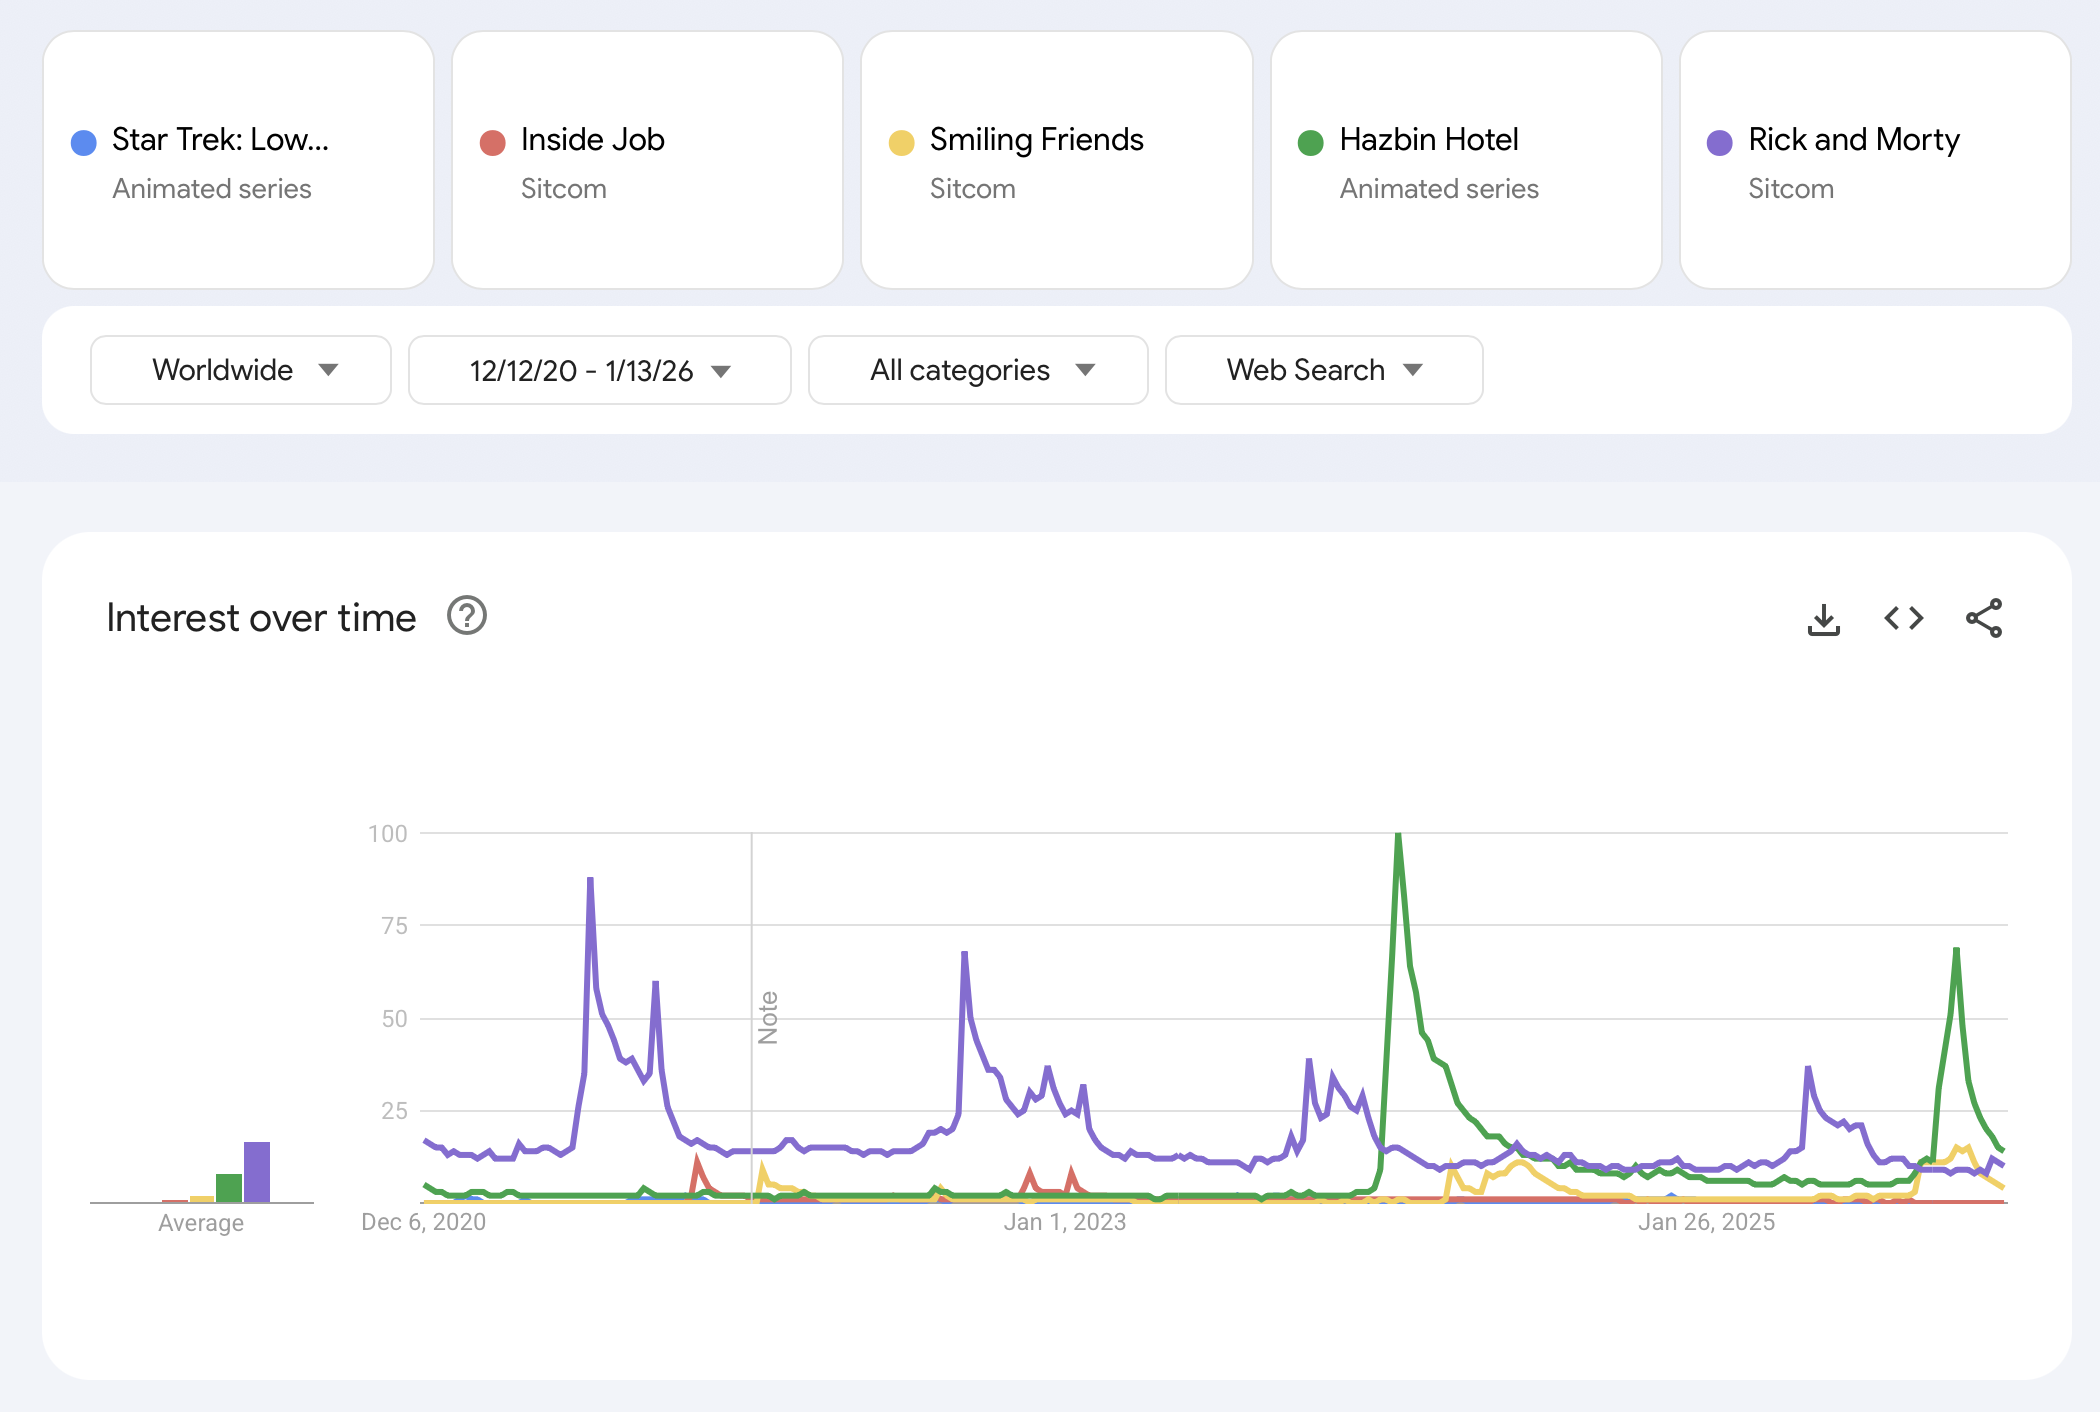Share the Interest over time chart
The image size is (2100, 1412).
[1984, 619]
